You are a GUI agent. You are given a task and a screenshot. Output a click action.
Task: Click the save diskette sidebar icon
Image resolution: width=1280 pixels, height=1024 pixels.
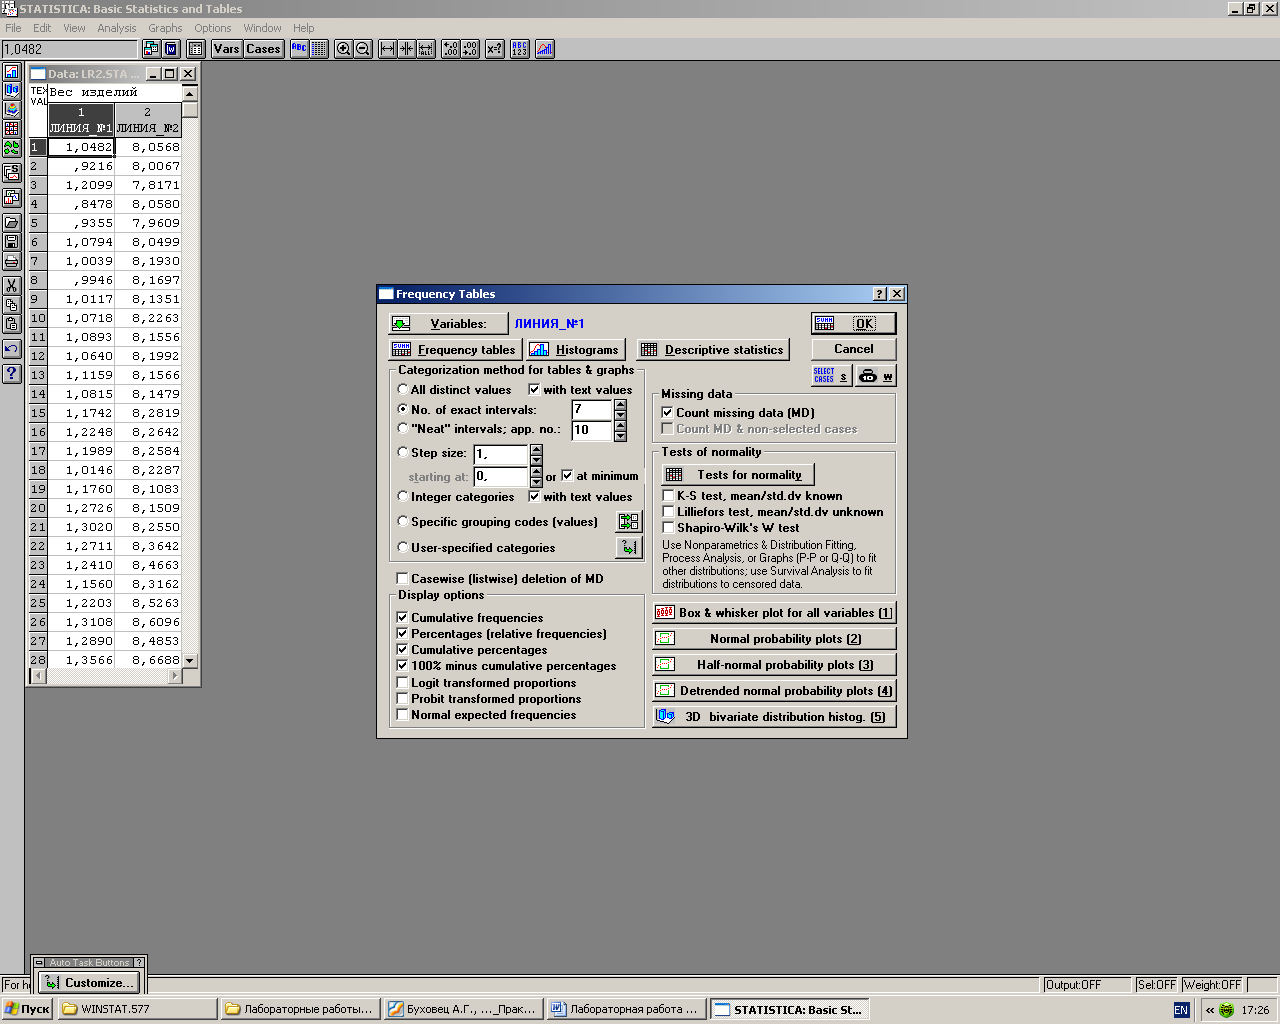coord(11,242)
